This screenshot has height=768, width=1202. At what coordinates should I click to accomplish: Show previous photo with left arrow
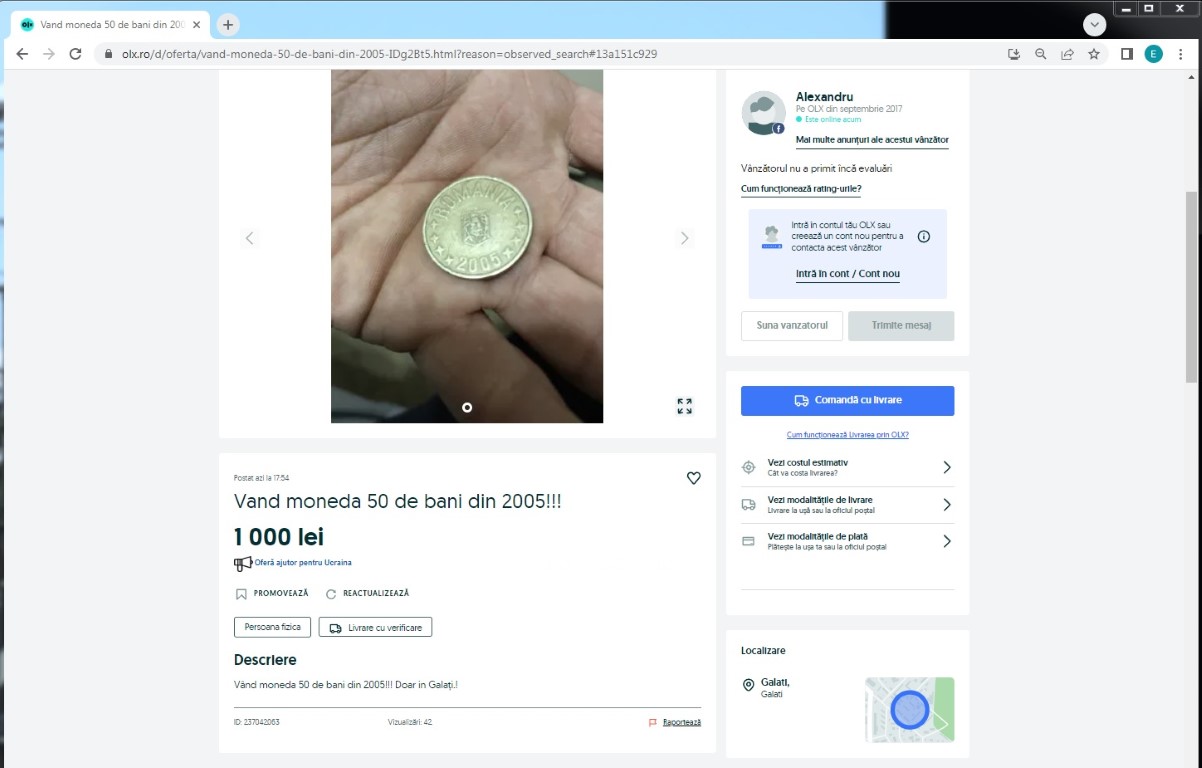(250, 238)
